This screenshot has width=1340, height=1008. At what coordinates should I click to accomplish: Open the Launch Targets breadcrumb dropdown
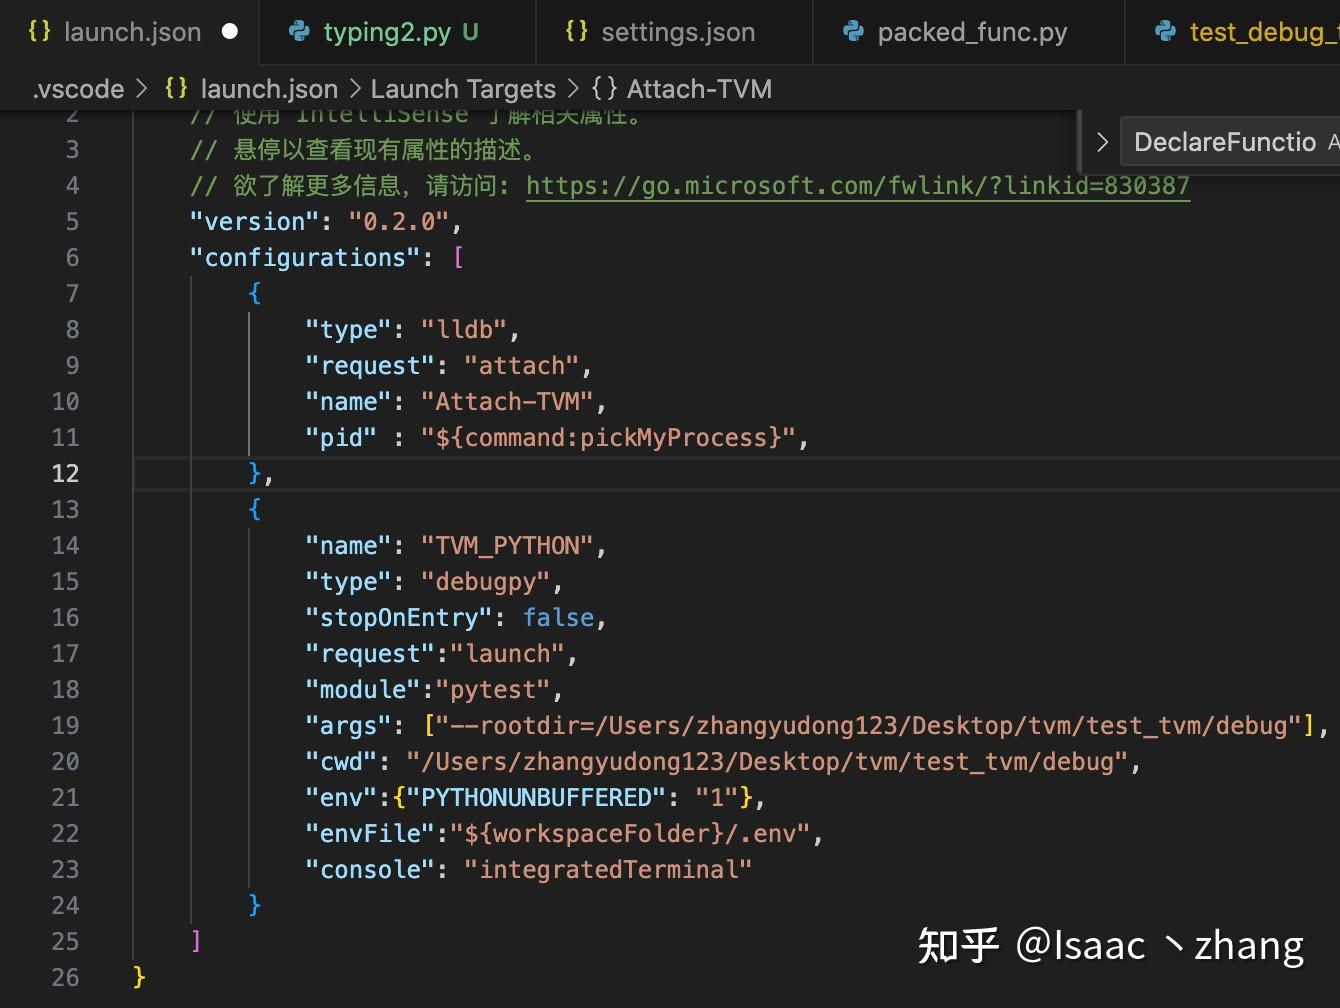[x=462, y=88]
